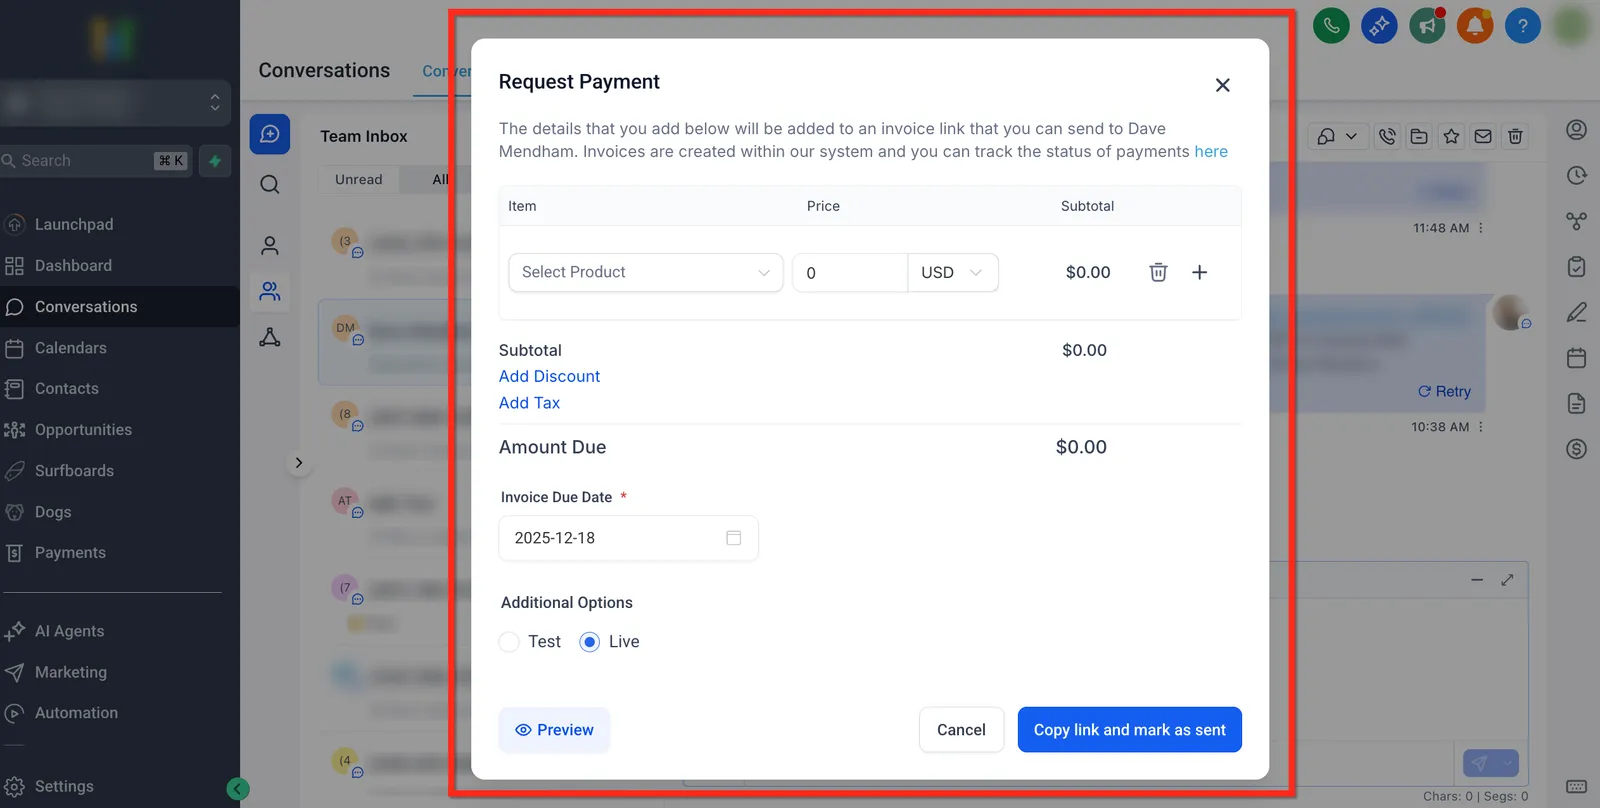1600x808 pixels.
Task: Delete the product line with trash icon
Action: tap(1158, 272)
